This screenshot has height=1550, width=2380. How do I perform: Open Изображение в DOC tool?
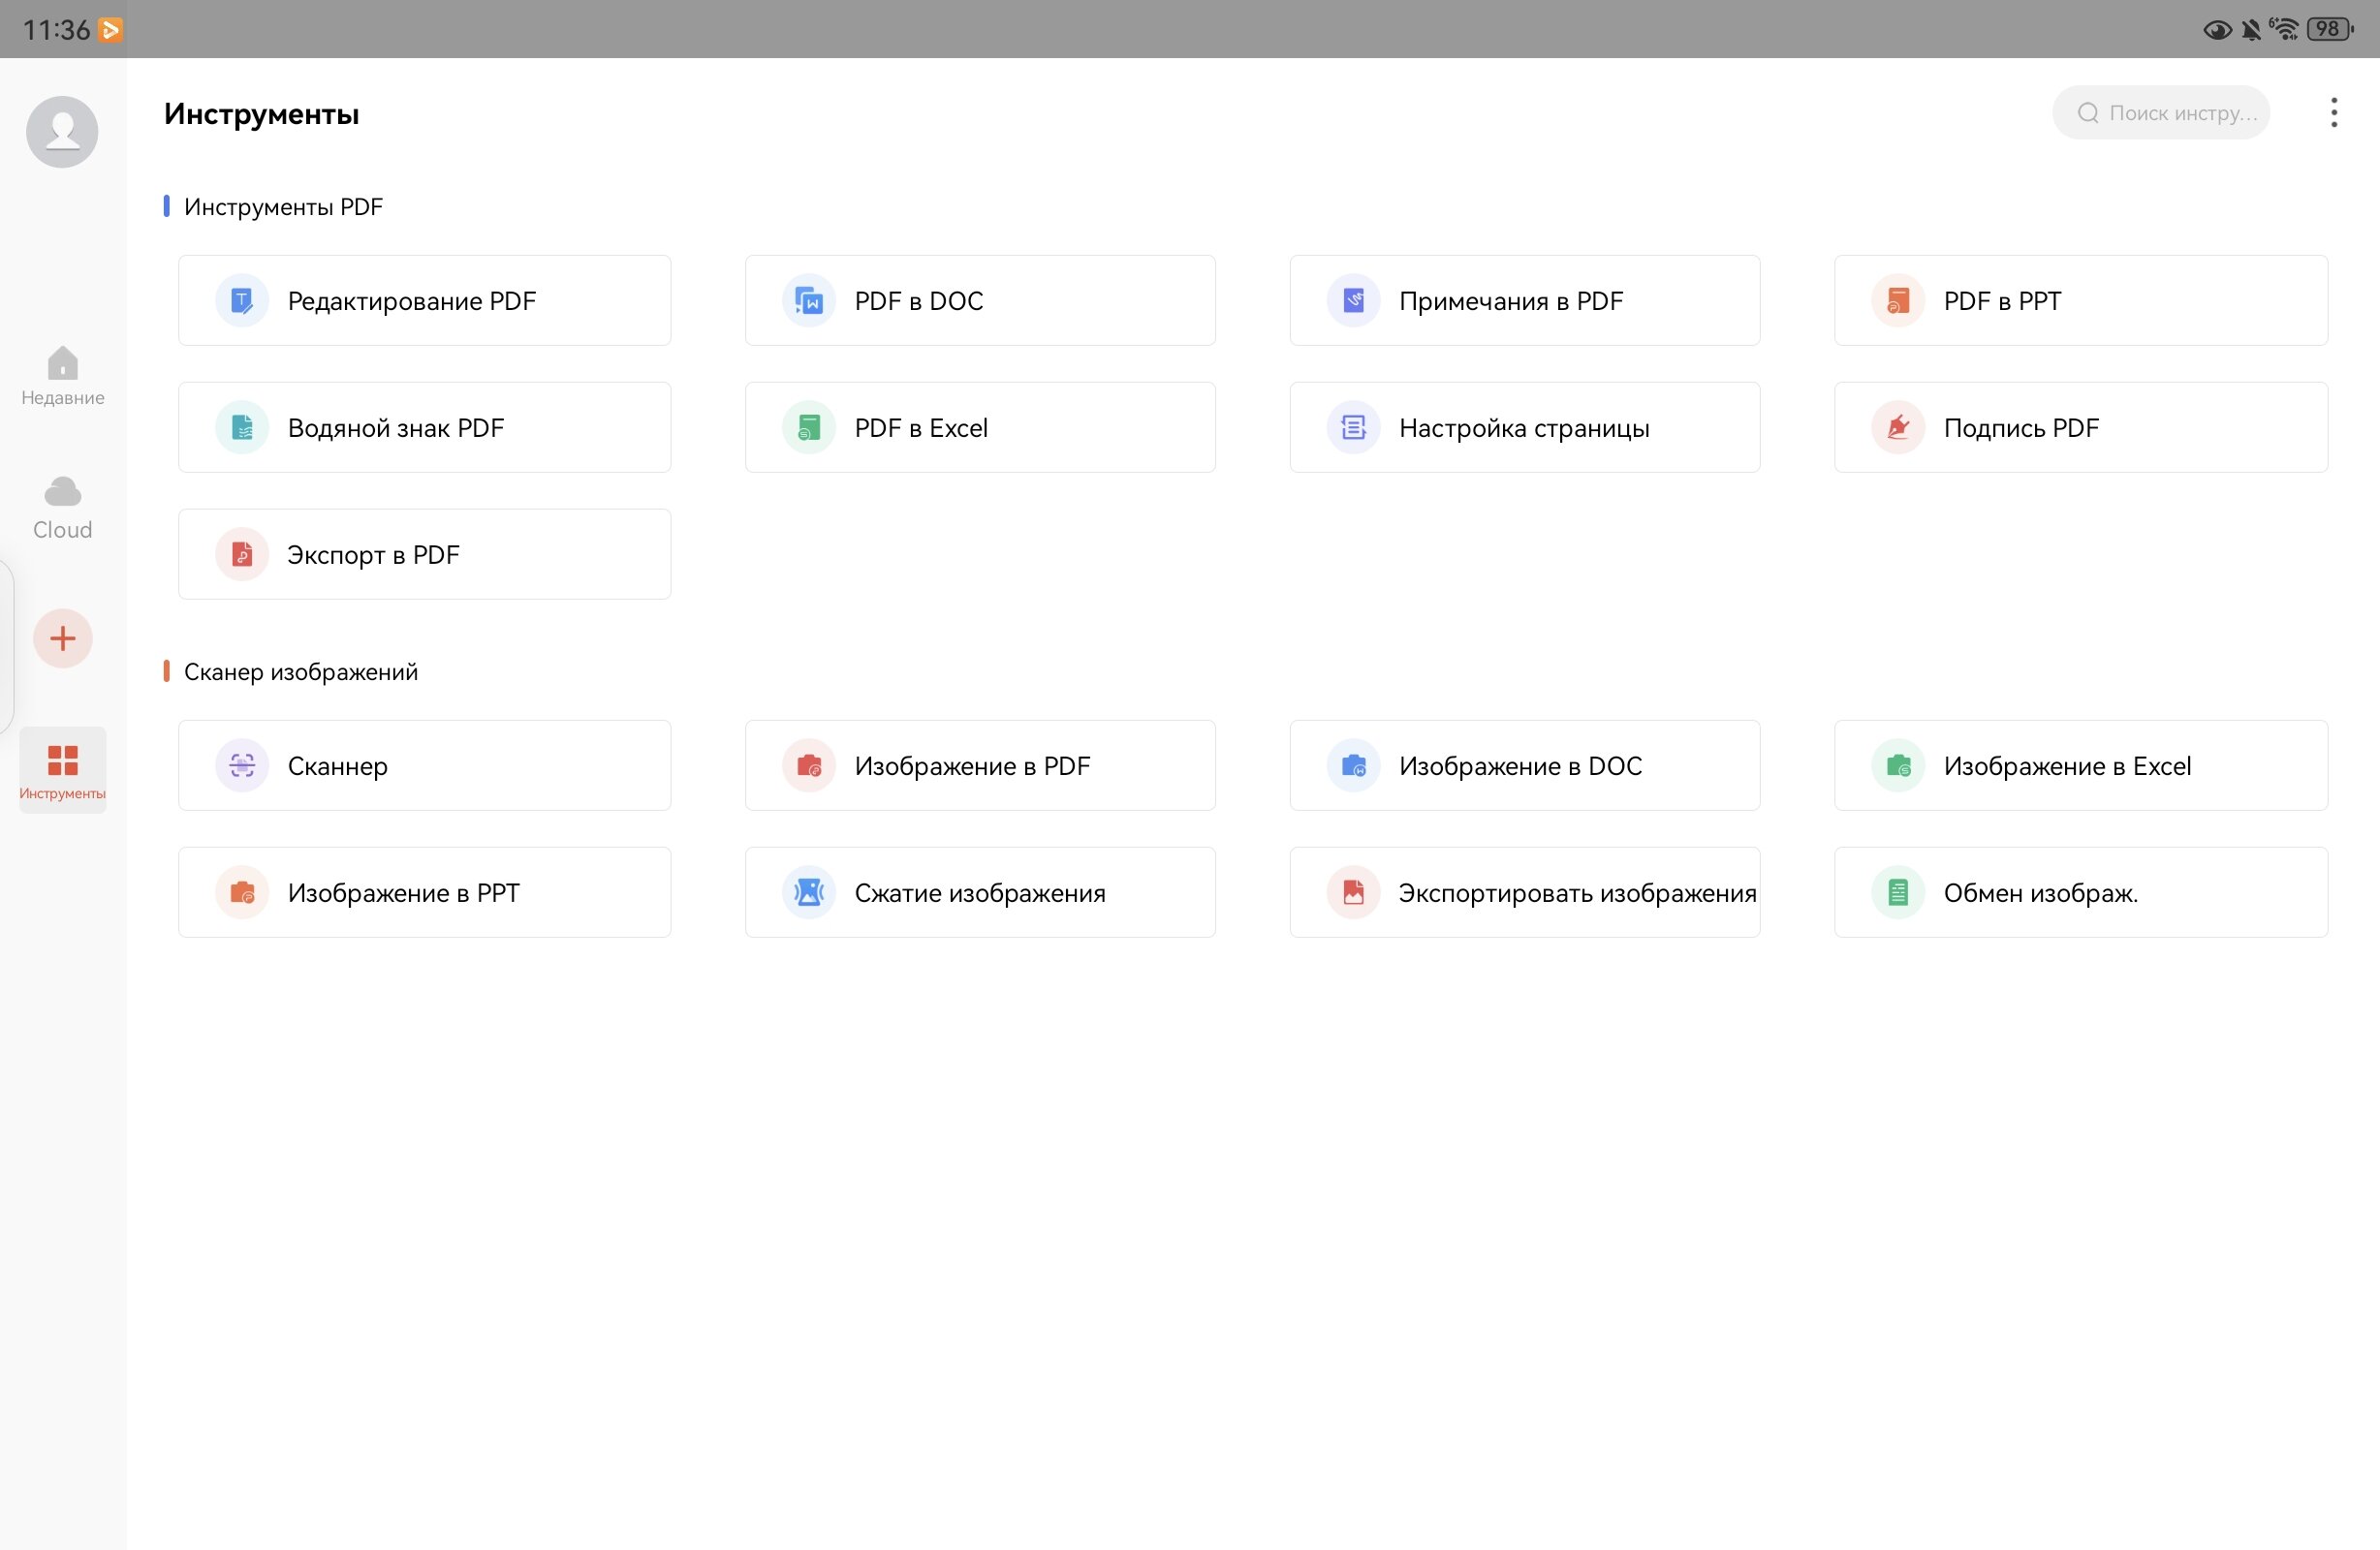pos(1524,766)
